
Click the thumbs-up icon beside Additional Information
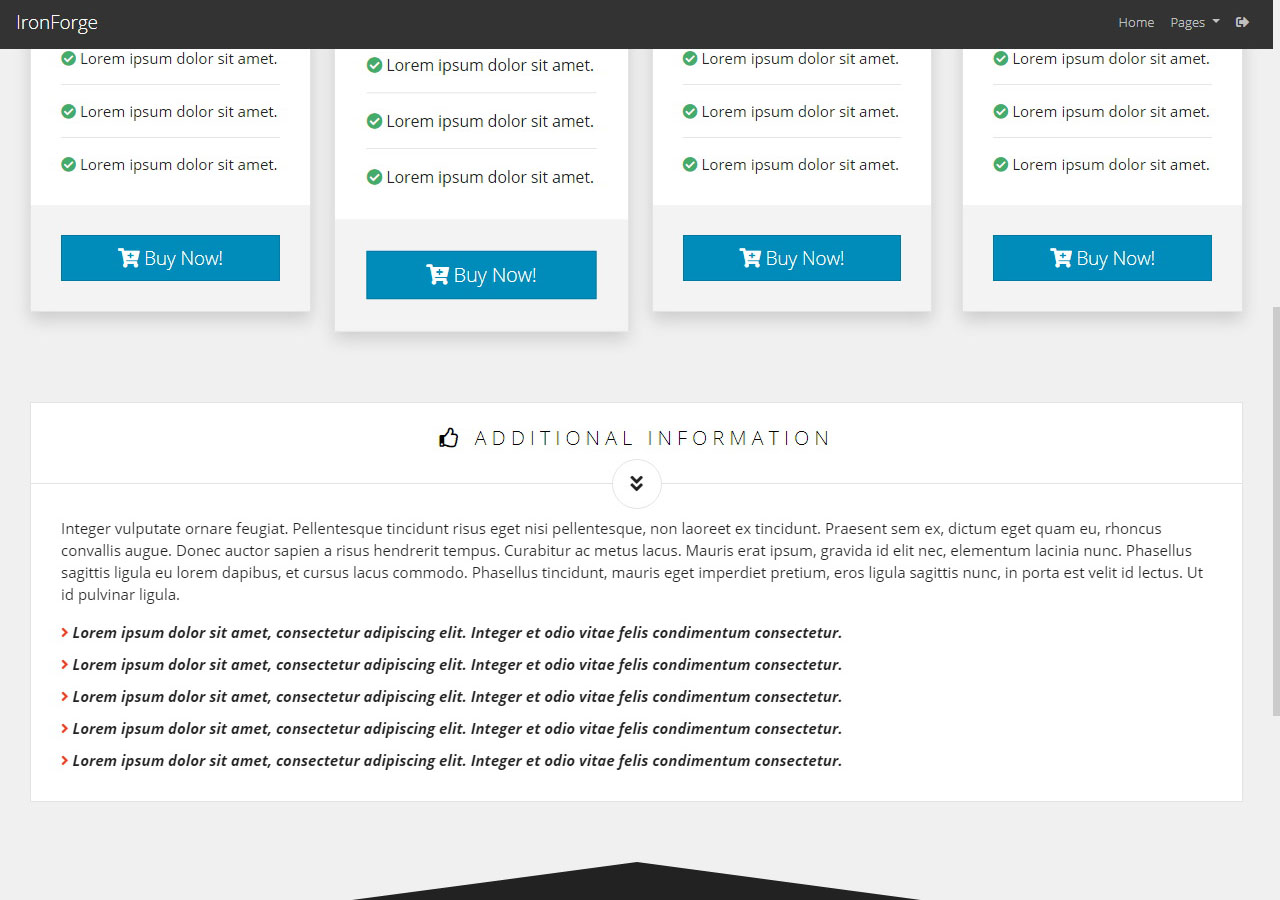click(x=449, y=438)
